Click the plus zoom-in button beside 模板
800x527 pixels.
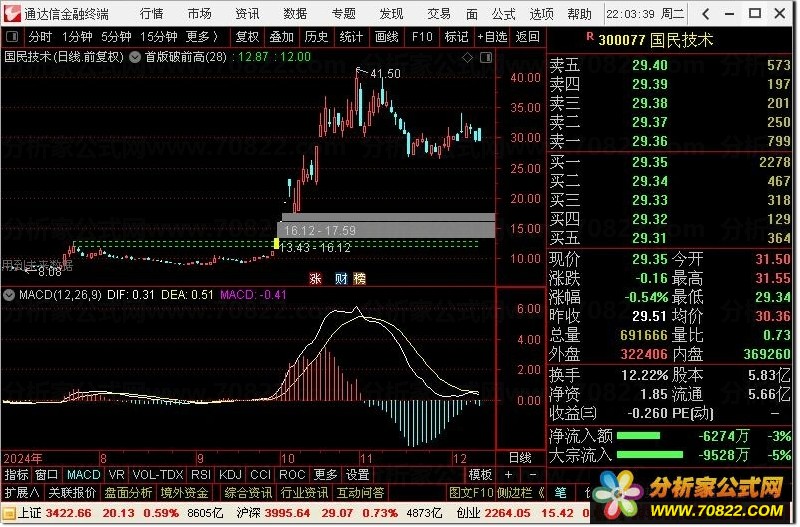pos(508,475)
